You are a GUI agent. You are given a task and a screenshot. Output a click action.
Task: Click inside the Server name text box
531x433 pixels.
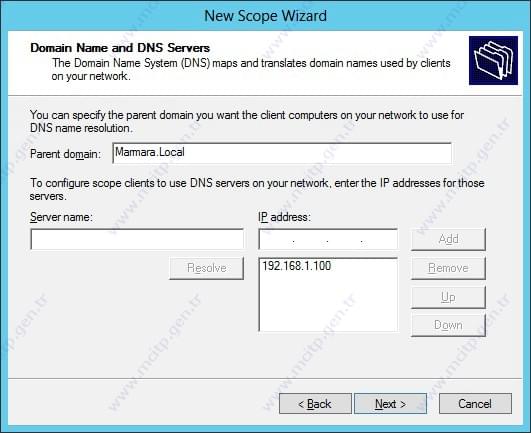[x=137, y=239]
